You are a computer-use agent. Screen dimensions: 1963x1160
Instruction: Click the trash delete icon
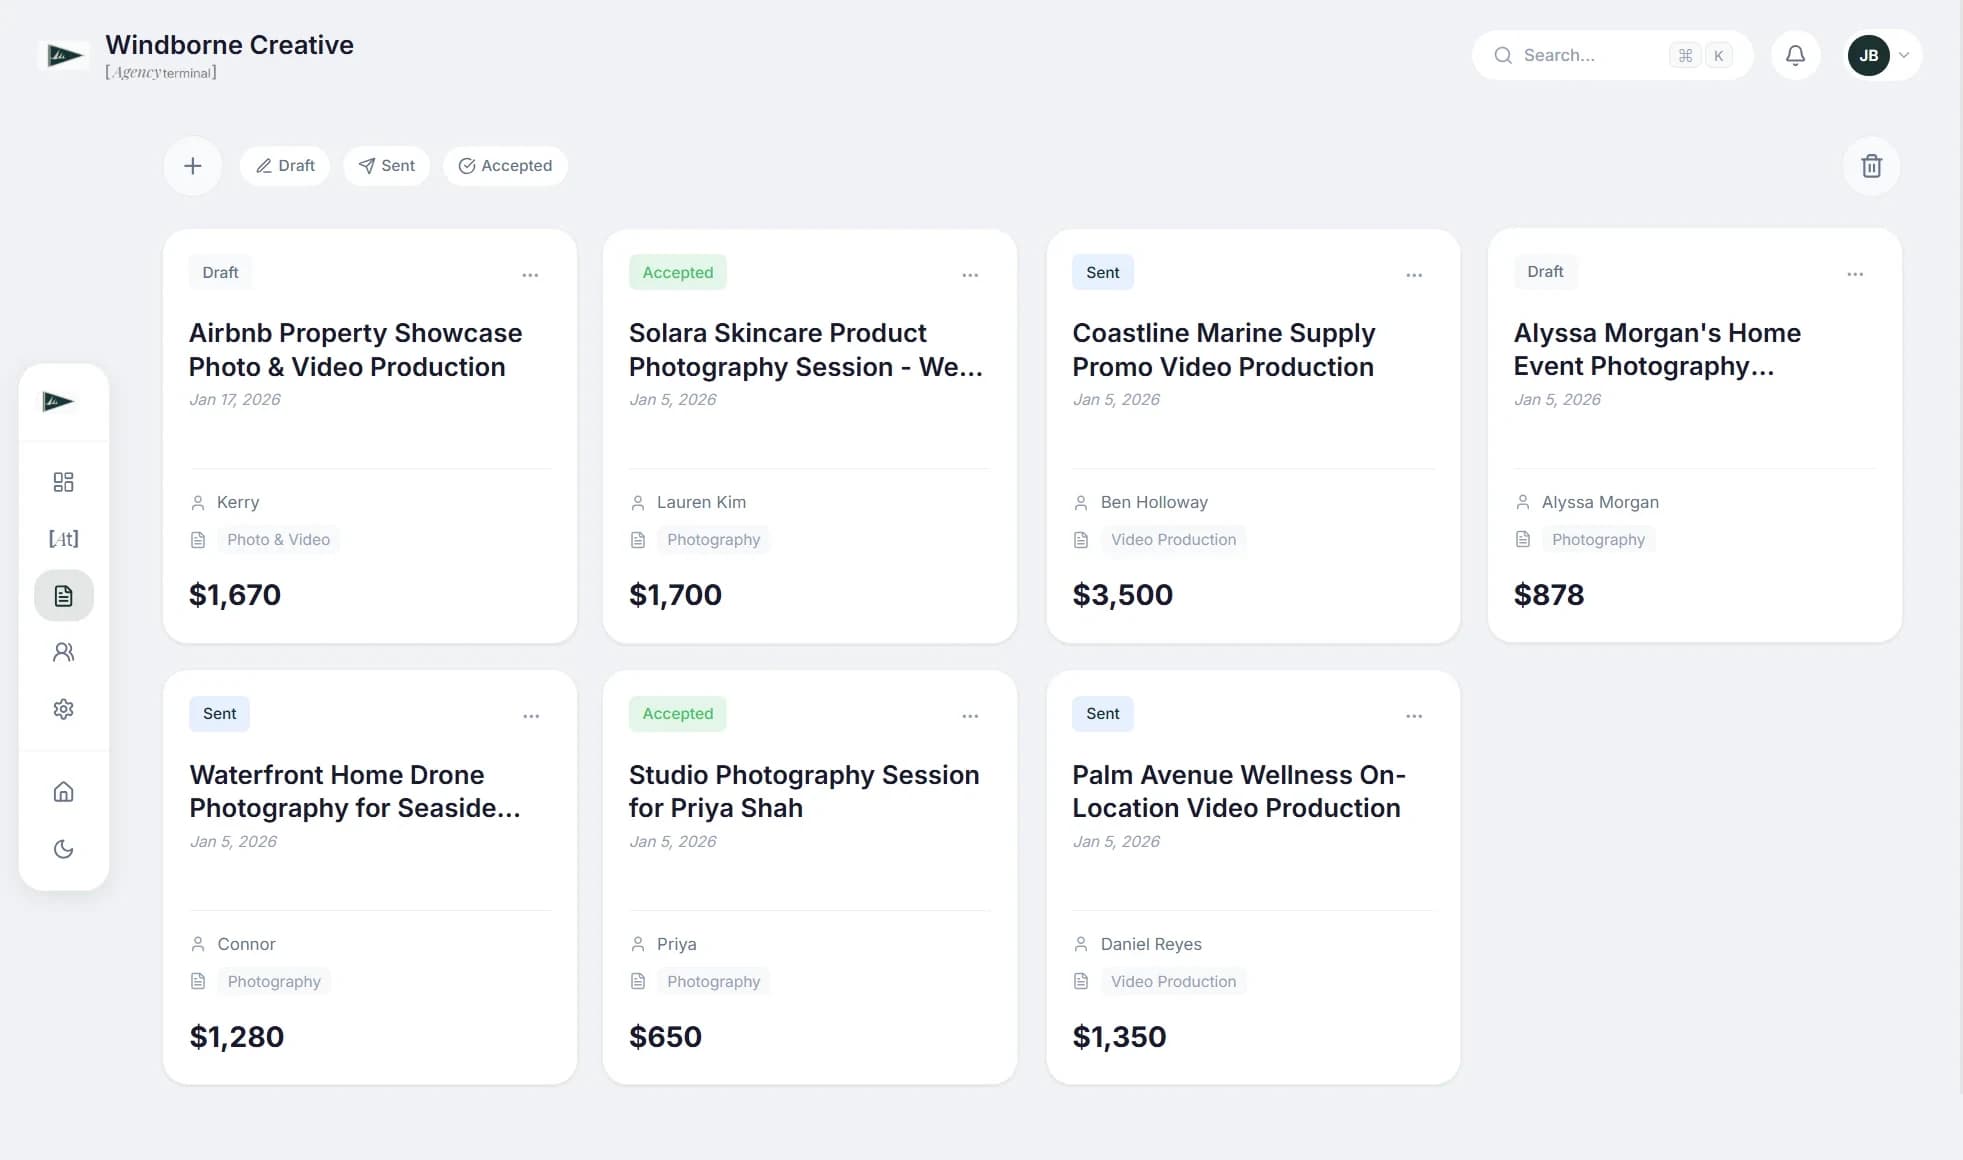(1871, 166)
